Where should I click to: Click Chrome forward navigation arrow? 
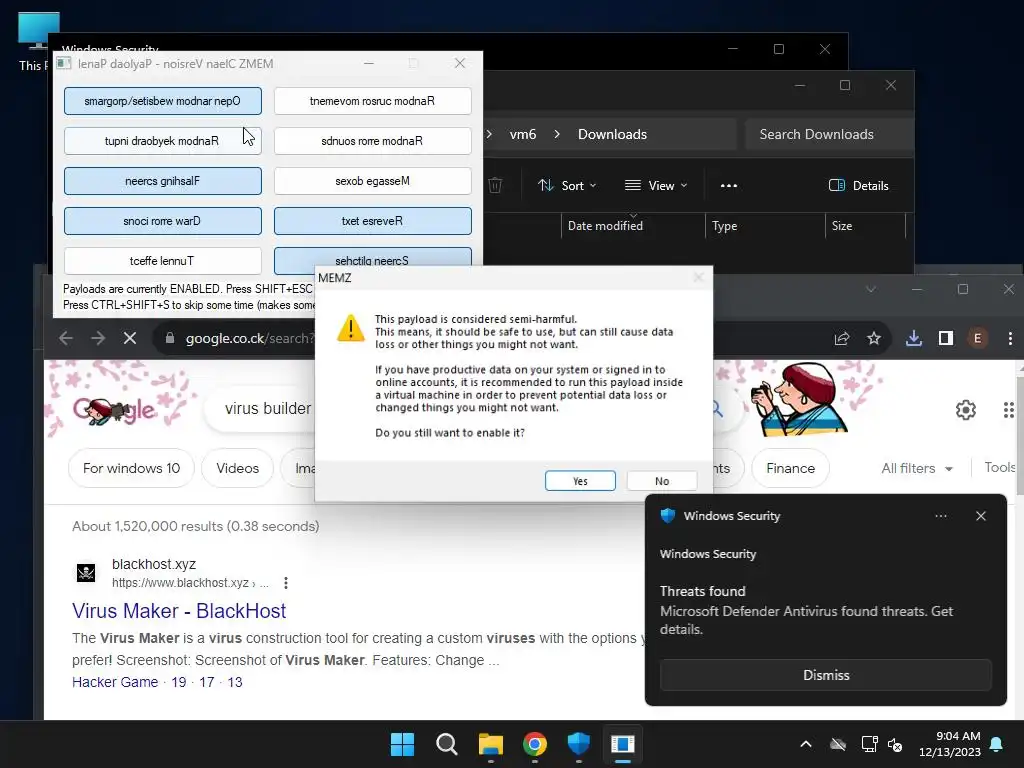[x=97, y=338]
